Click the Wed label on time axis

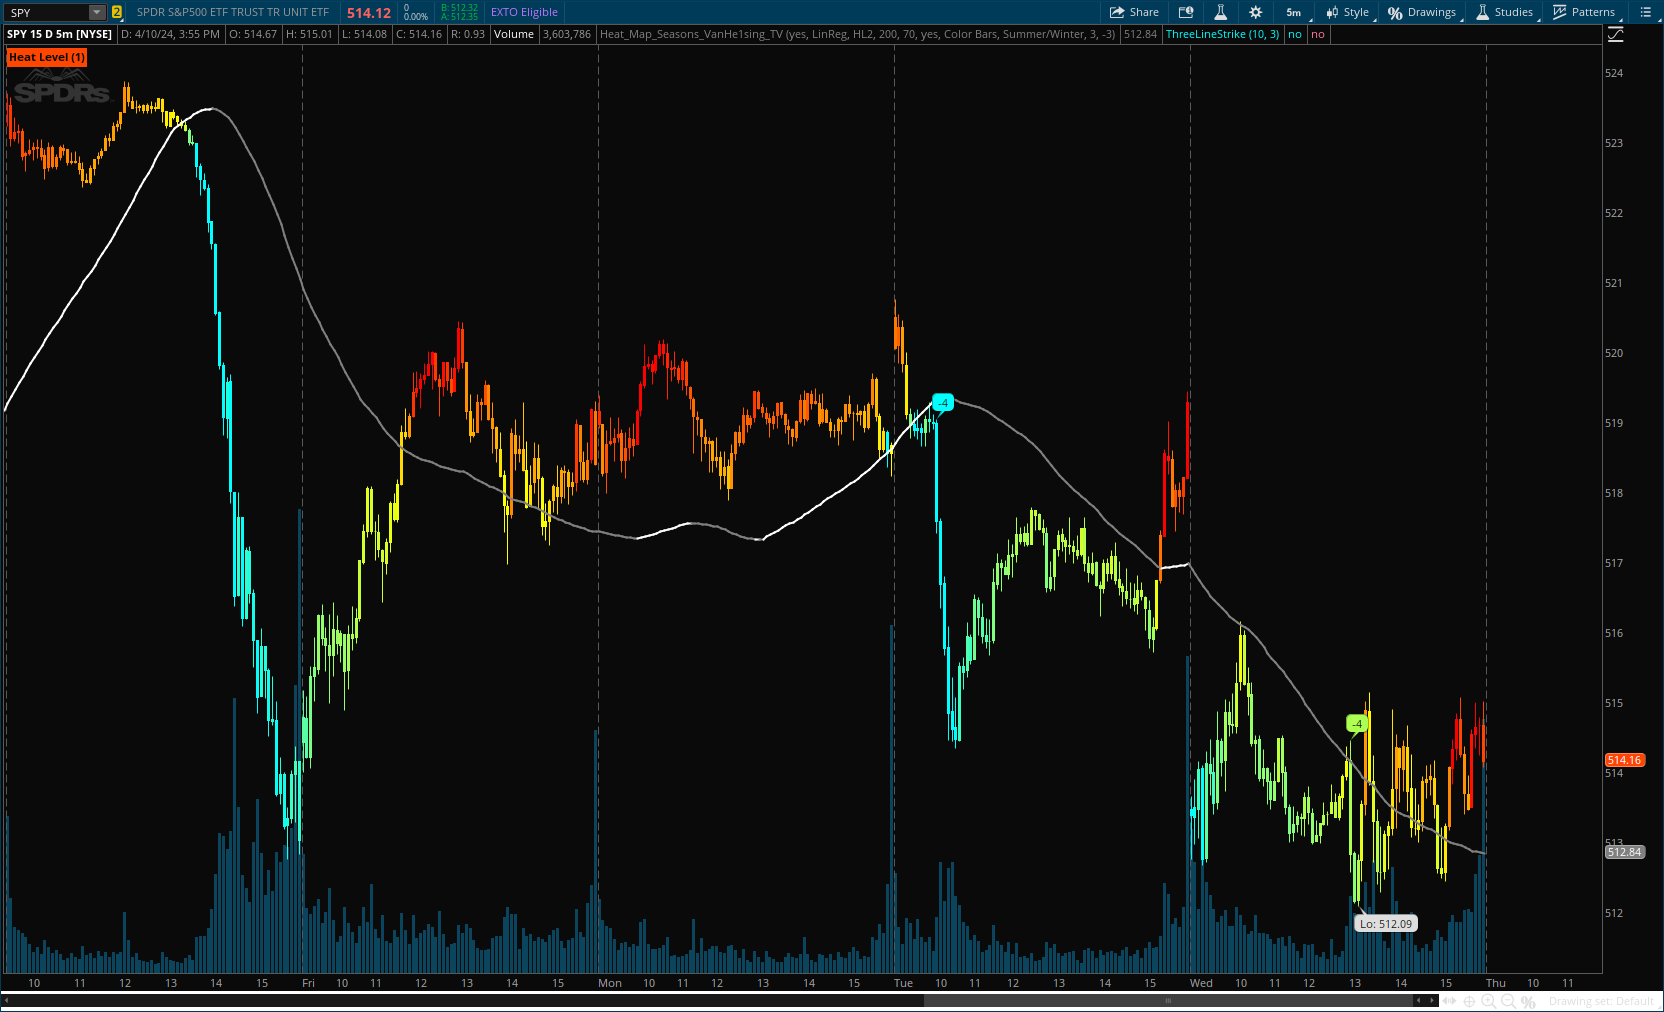click(x=1201, y=983)
